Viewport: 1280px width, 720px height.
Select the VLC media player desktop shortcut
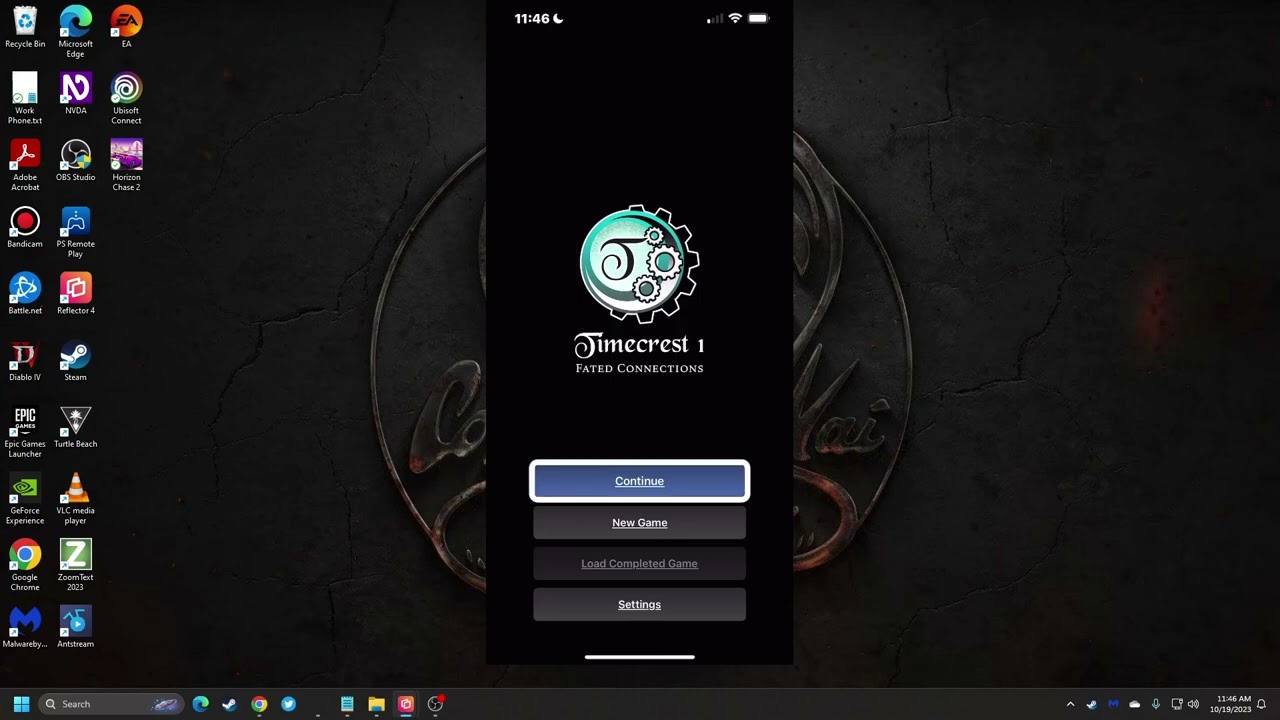pos(75,499)
